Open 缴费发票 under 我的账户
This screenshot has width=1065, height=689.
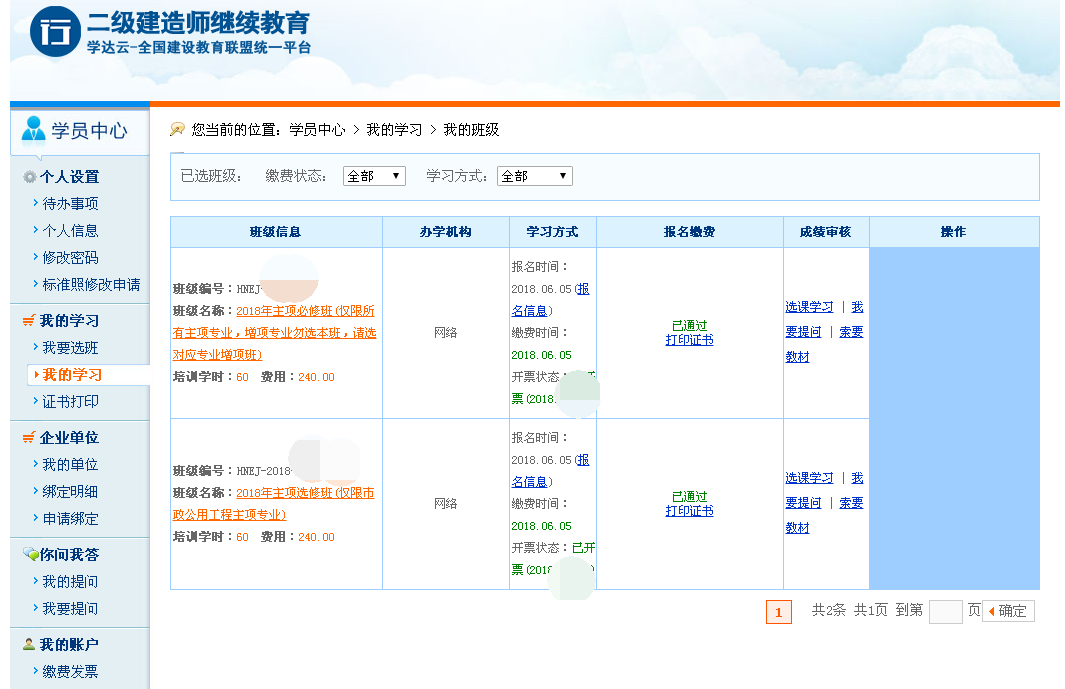[70, 672]
